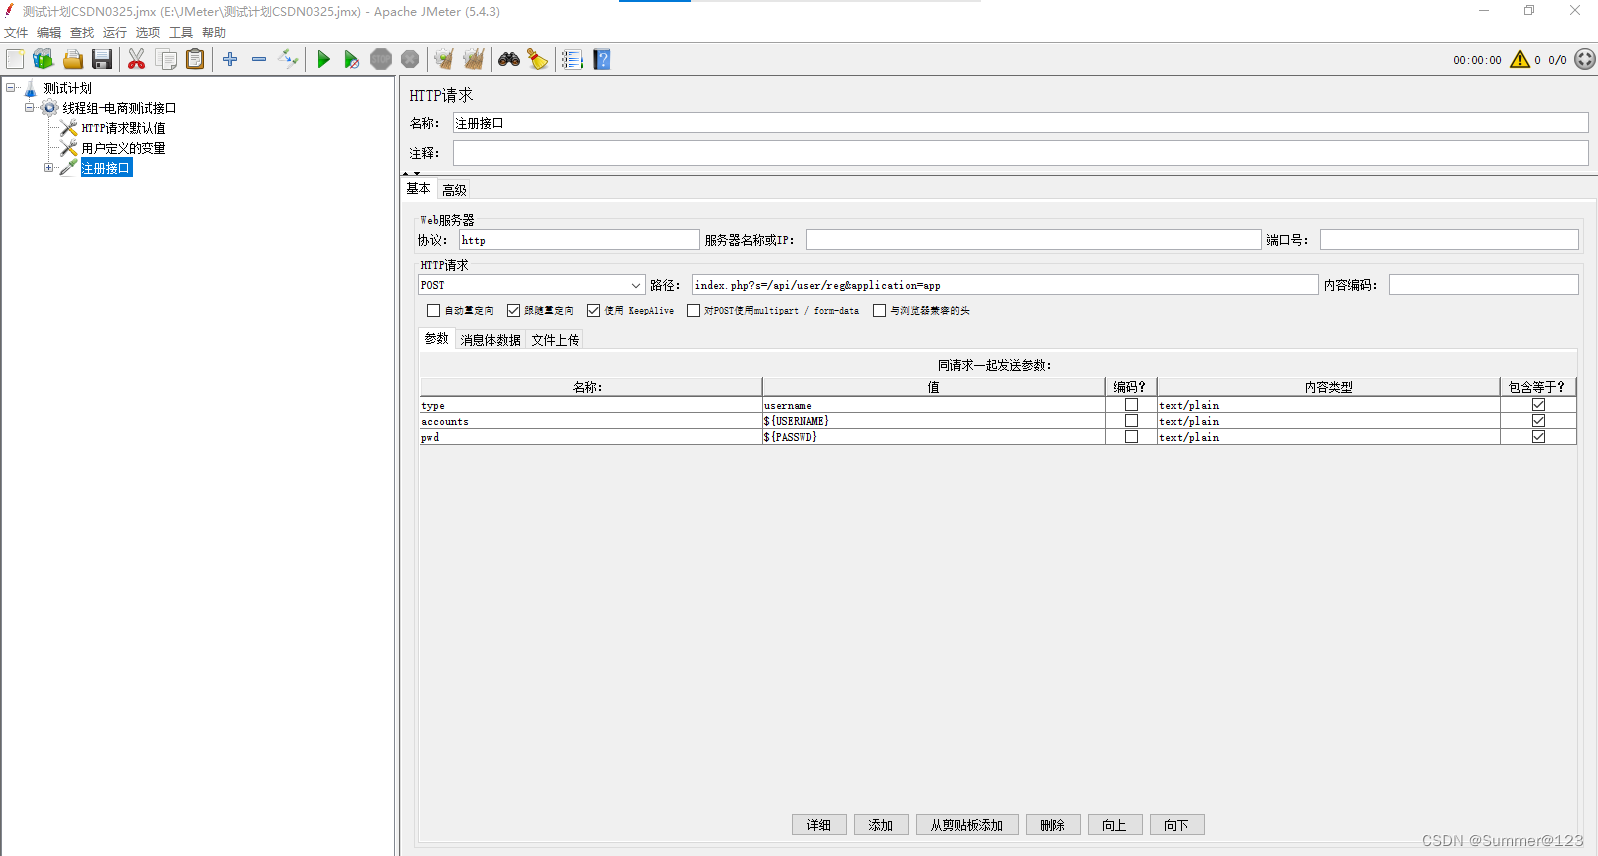The image size is (1598, 856).
Task: Paste from clipboard toolbar icon
Action: click(195, 60)
